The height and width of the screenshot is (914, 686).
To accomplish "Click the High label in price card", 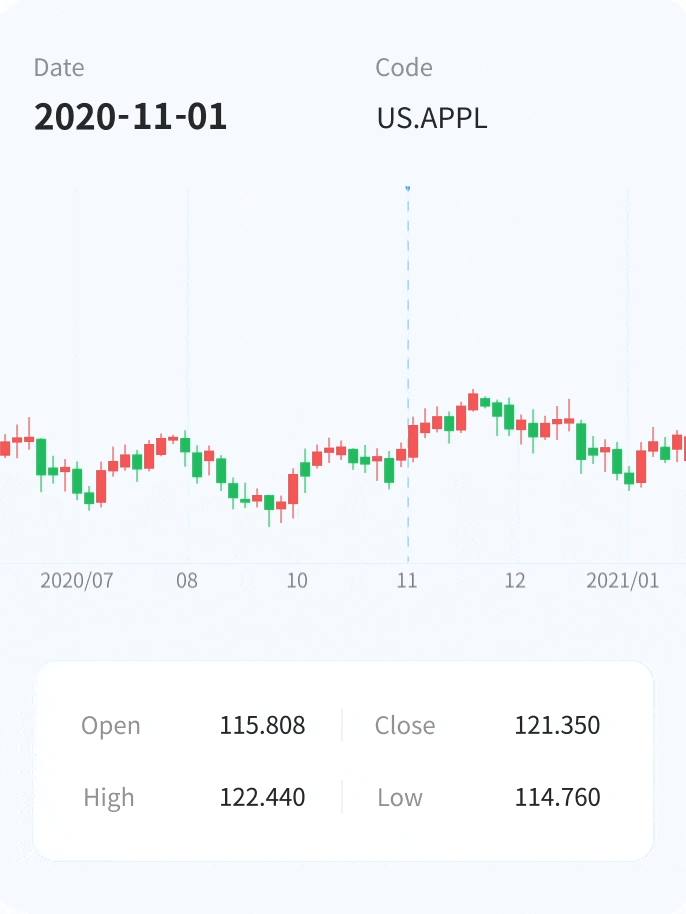I will [x=109, y=797].
